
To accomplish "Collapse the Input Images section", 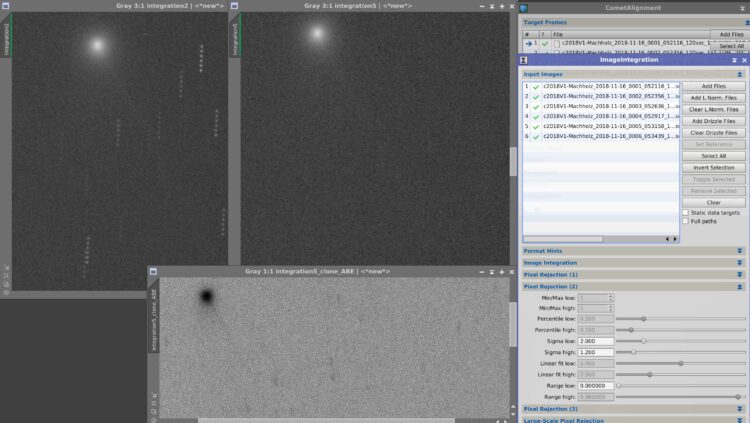I will (x=739, y=75).
